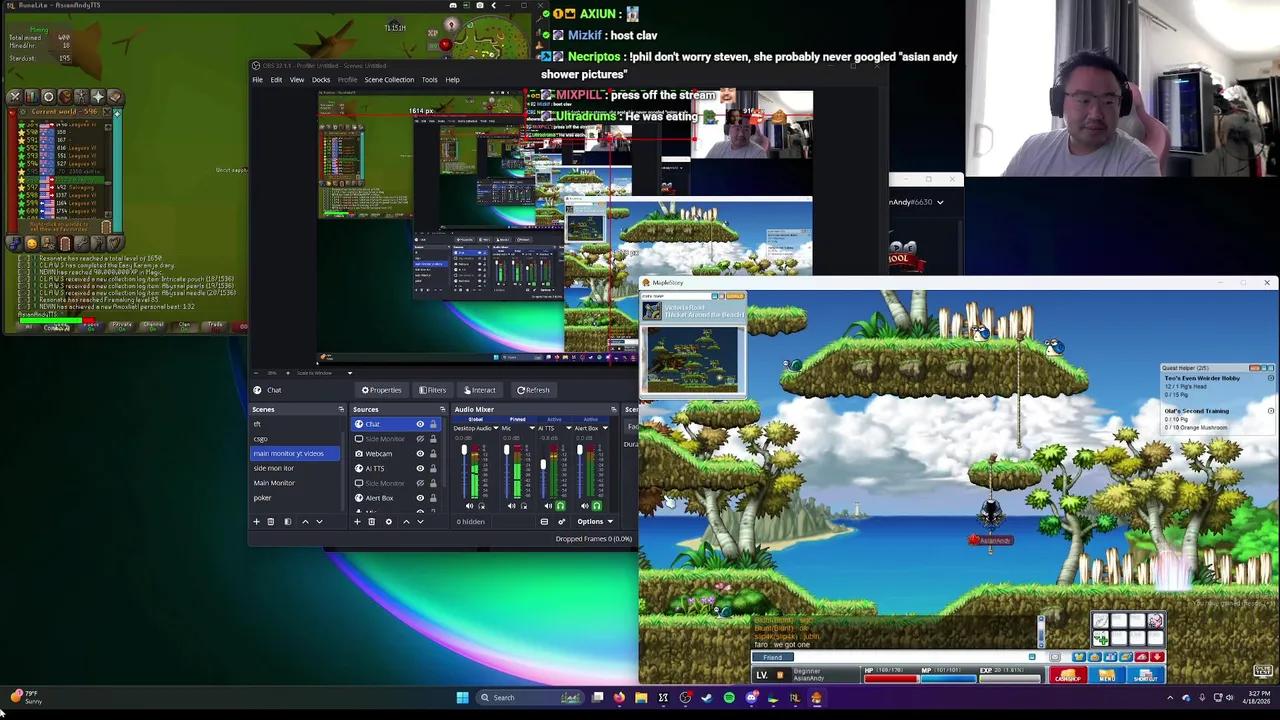The width and height of the screenshot is (1280, 720).
Task: Click the Filters button in OBS
Action: click(x=433, y=390)
